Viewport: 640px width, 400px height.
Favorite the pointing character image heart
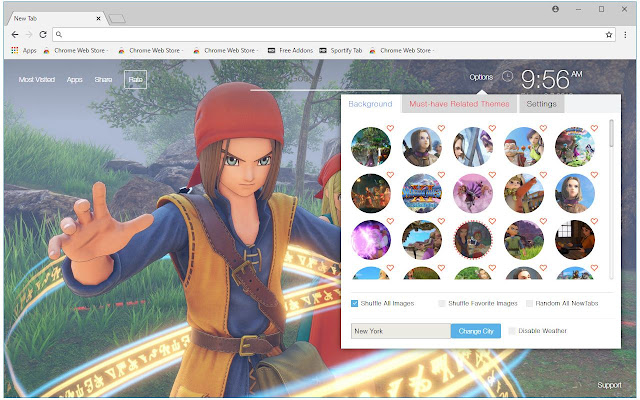(x=543, y=175)
